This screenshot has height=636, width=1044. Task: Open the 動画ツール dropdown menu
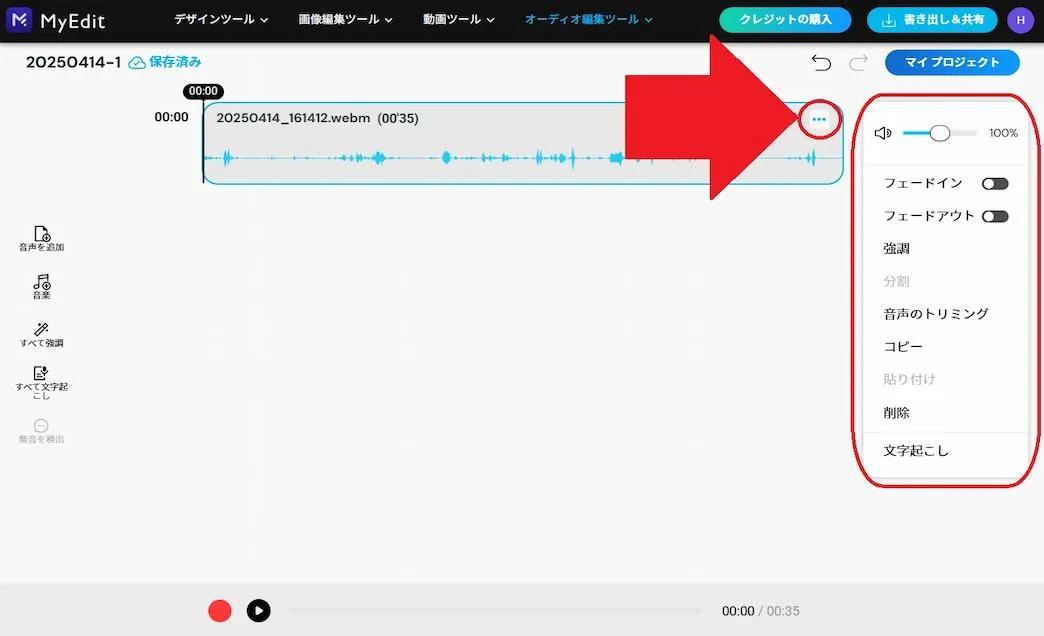(x=453, y=19)
